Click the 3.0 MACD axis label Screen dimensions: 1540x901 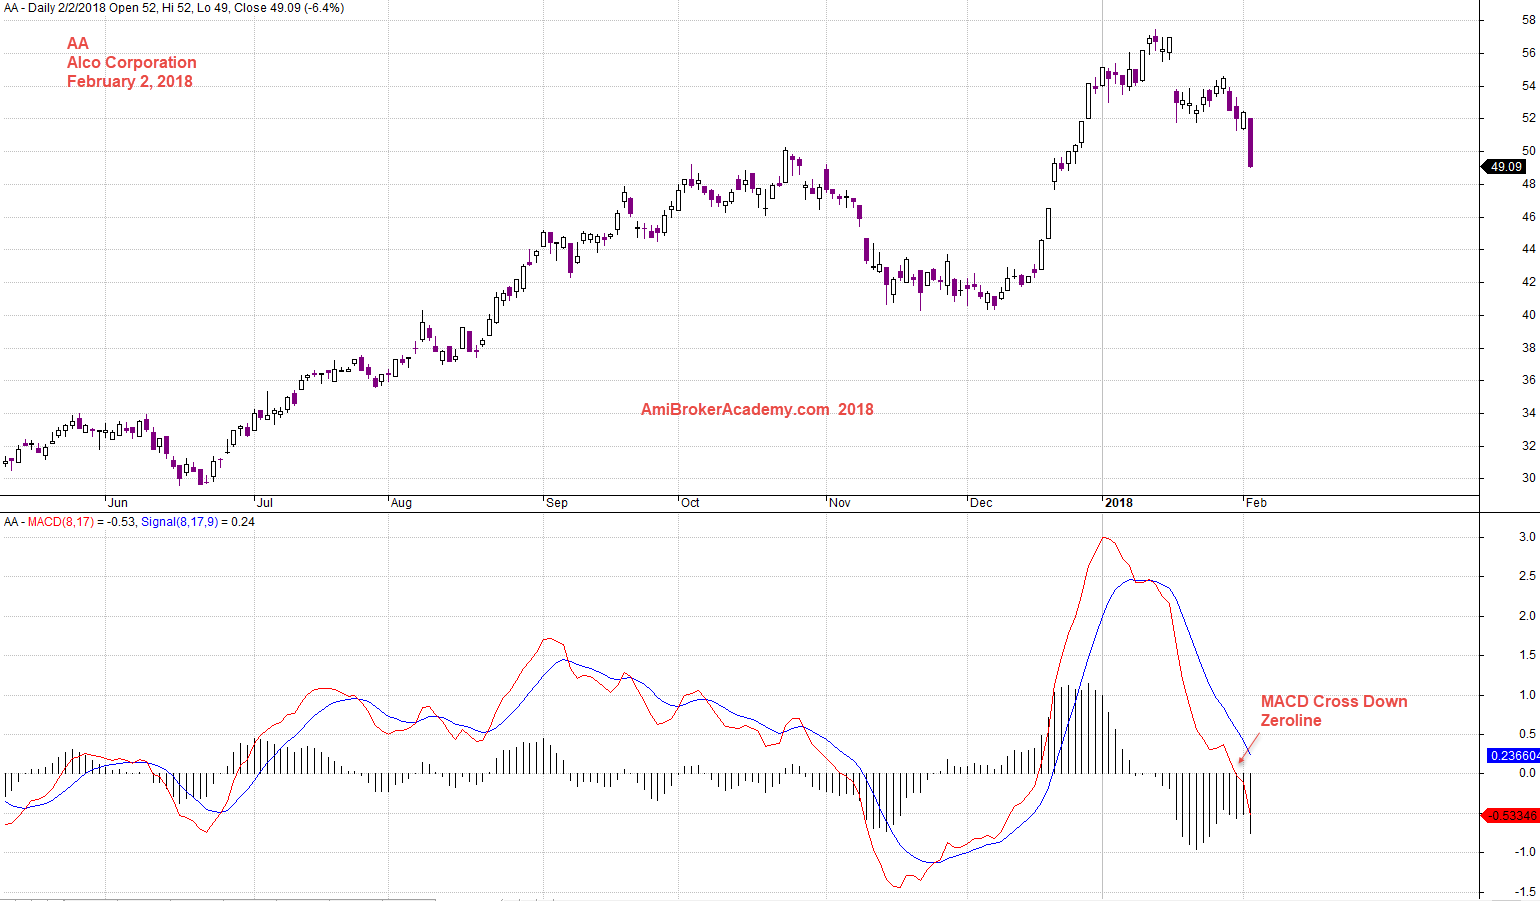(x=1528, y=537)
